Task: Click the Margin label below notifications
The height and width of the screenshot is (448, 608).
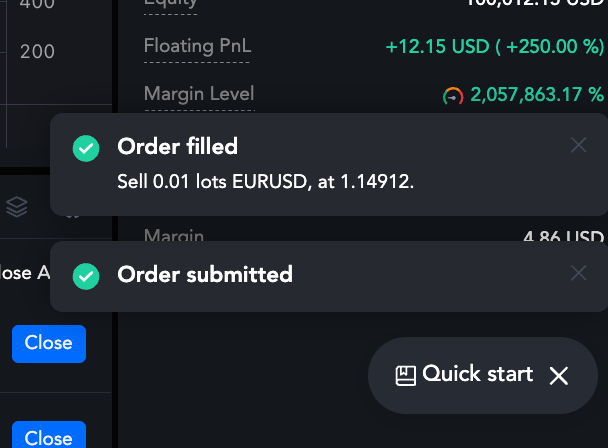Action: (x=174, y=236)
